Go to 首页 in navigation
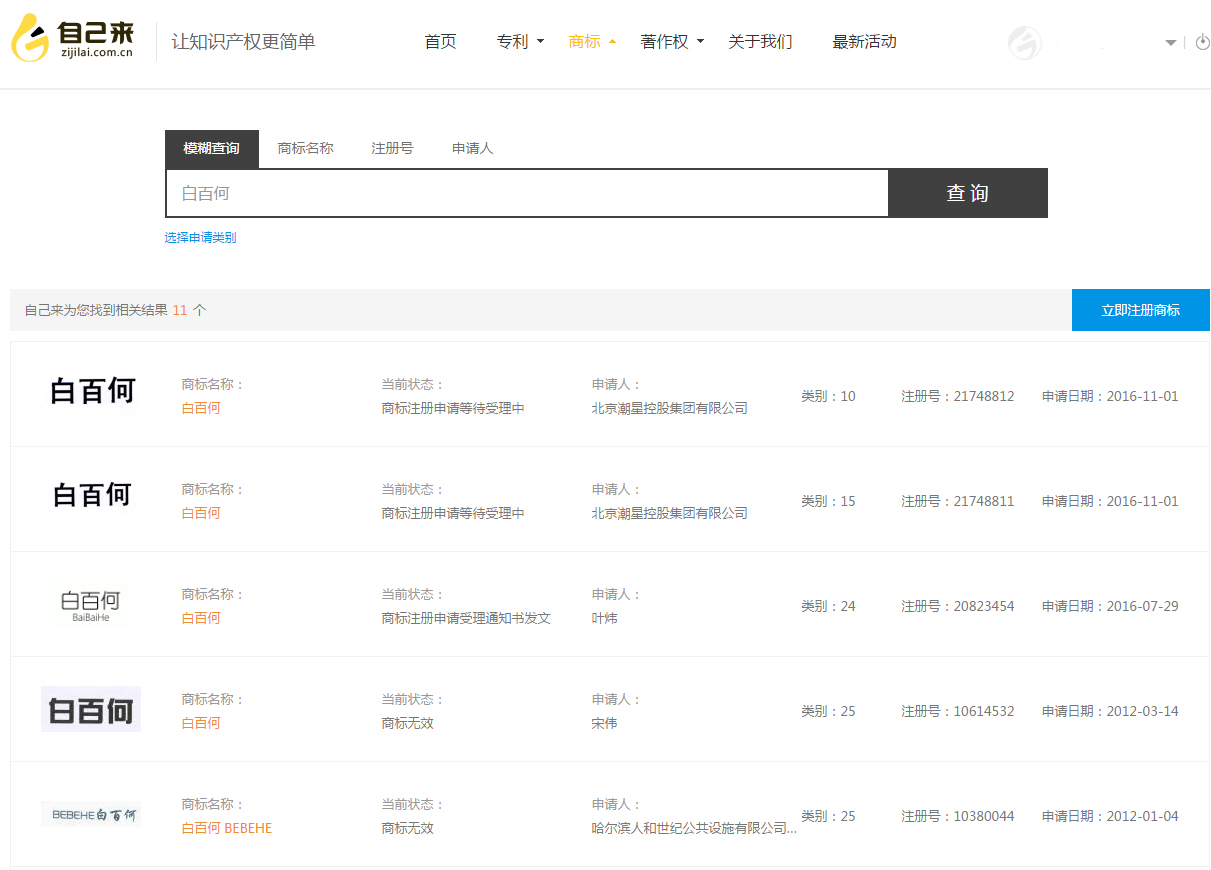This screenshot has width=1211, height=870. pyautogui.click(x=440, y=41)
